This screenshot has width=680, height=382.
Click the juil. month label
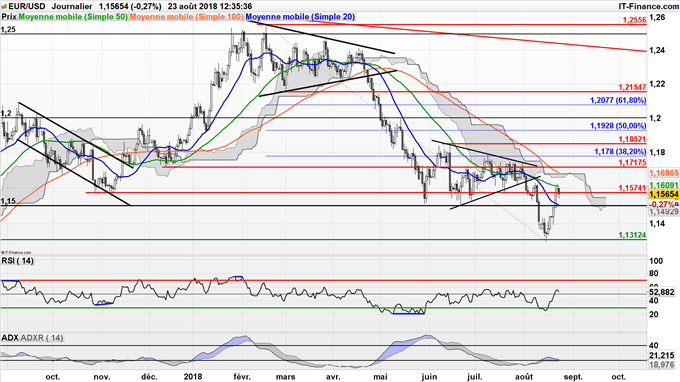tap(475, 377)
